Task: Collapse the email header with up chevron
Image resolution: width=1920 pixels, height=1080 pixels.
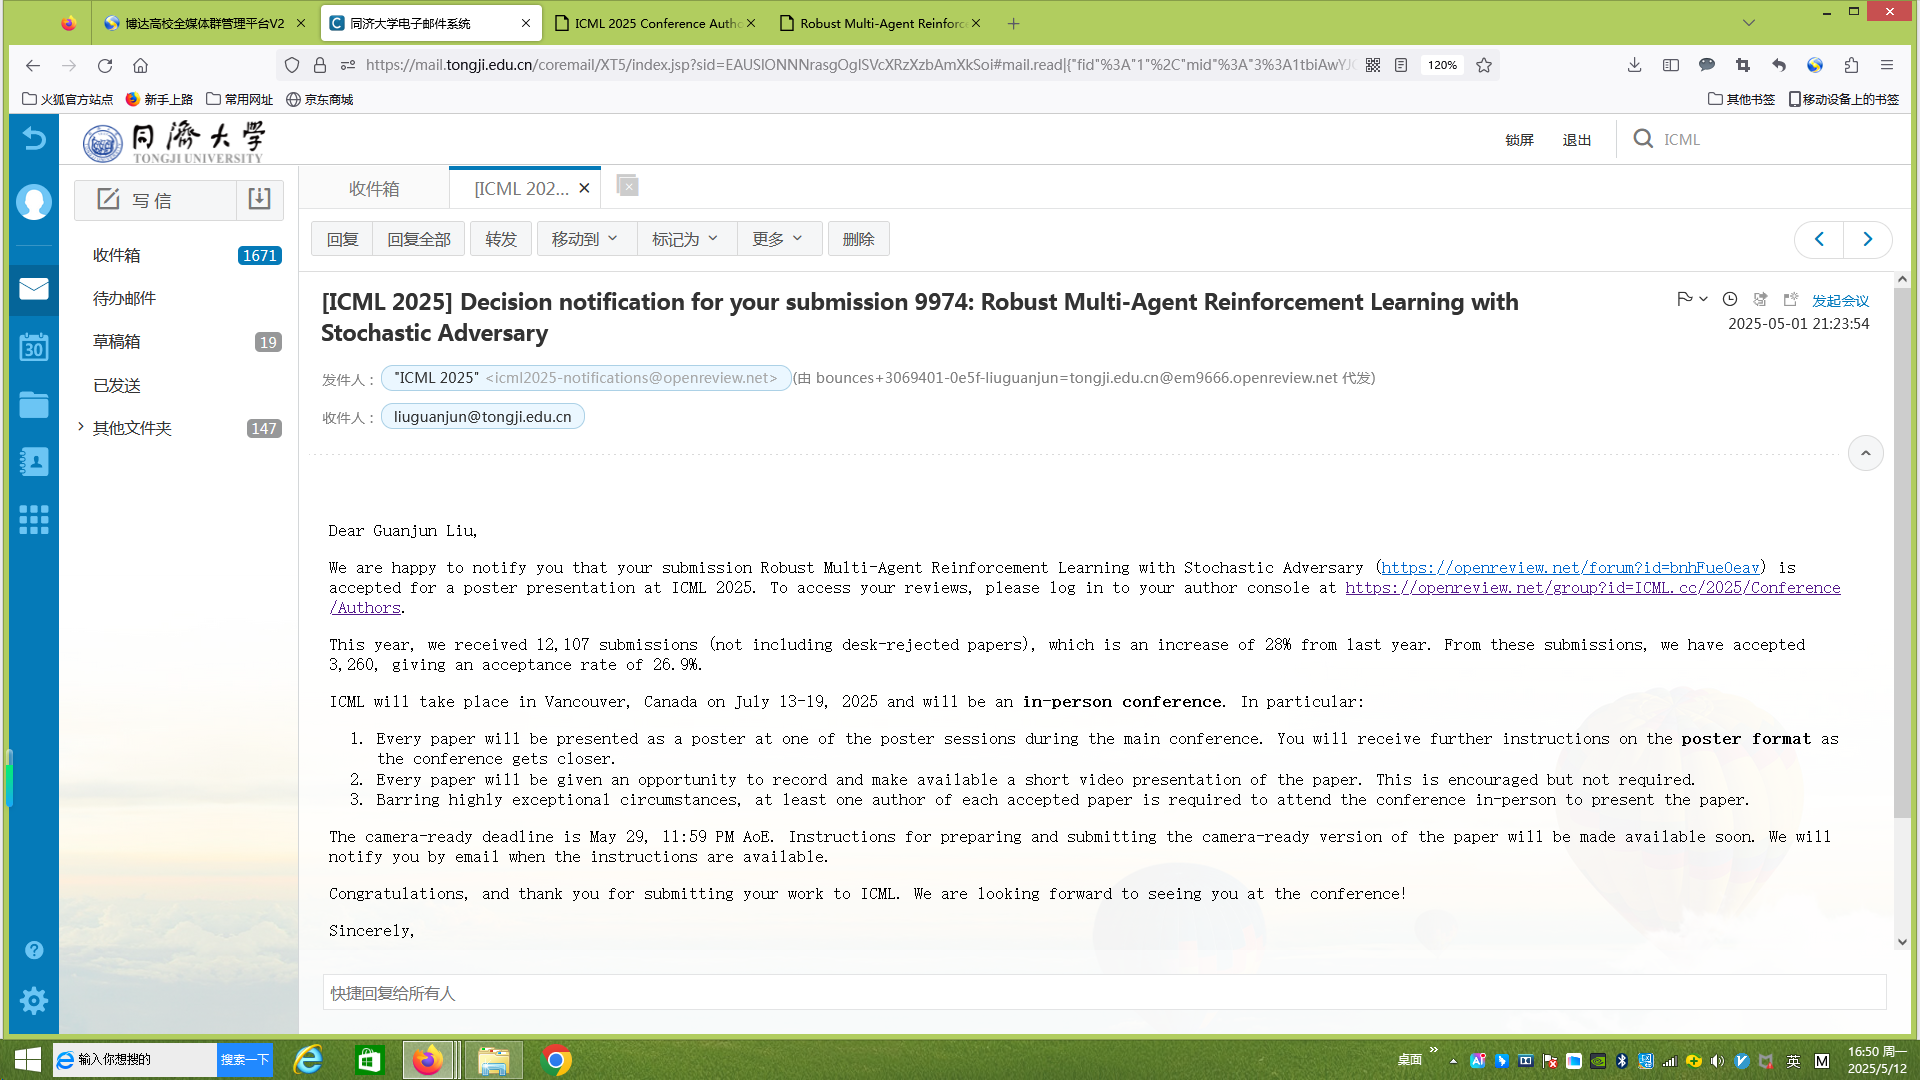Action: [x=1865, y=453]
